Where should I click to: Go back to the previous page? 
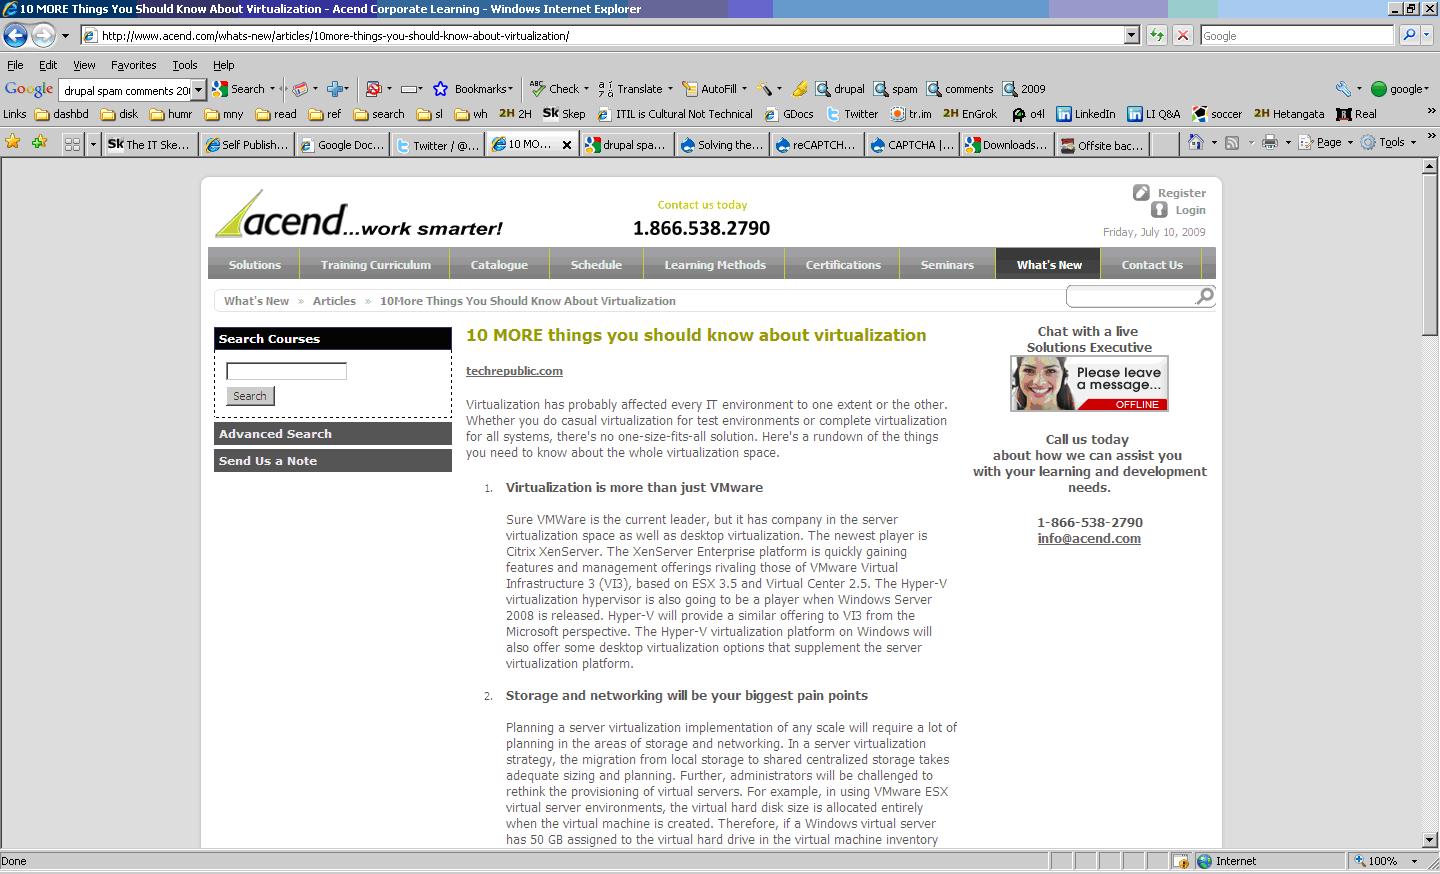tap(15, 35)
